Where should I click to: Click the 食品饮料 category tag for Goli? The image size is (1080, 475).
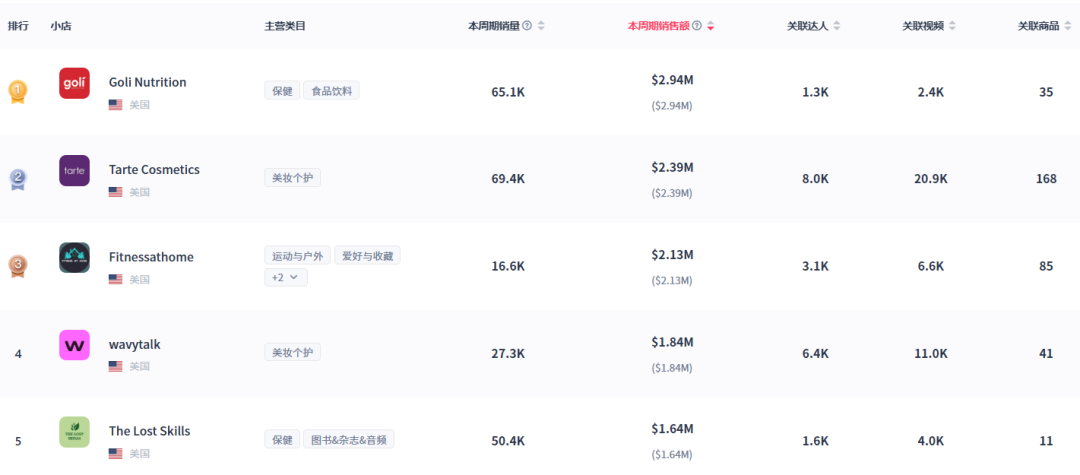pos(331,91)
